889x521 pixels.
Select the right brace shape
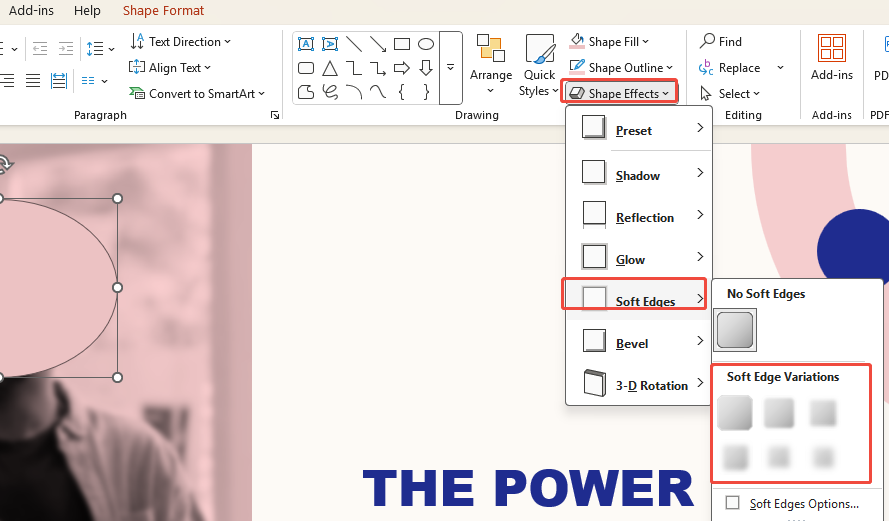(x=426, y=92)
